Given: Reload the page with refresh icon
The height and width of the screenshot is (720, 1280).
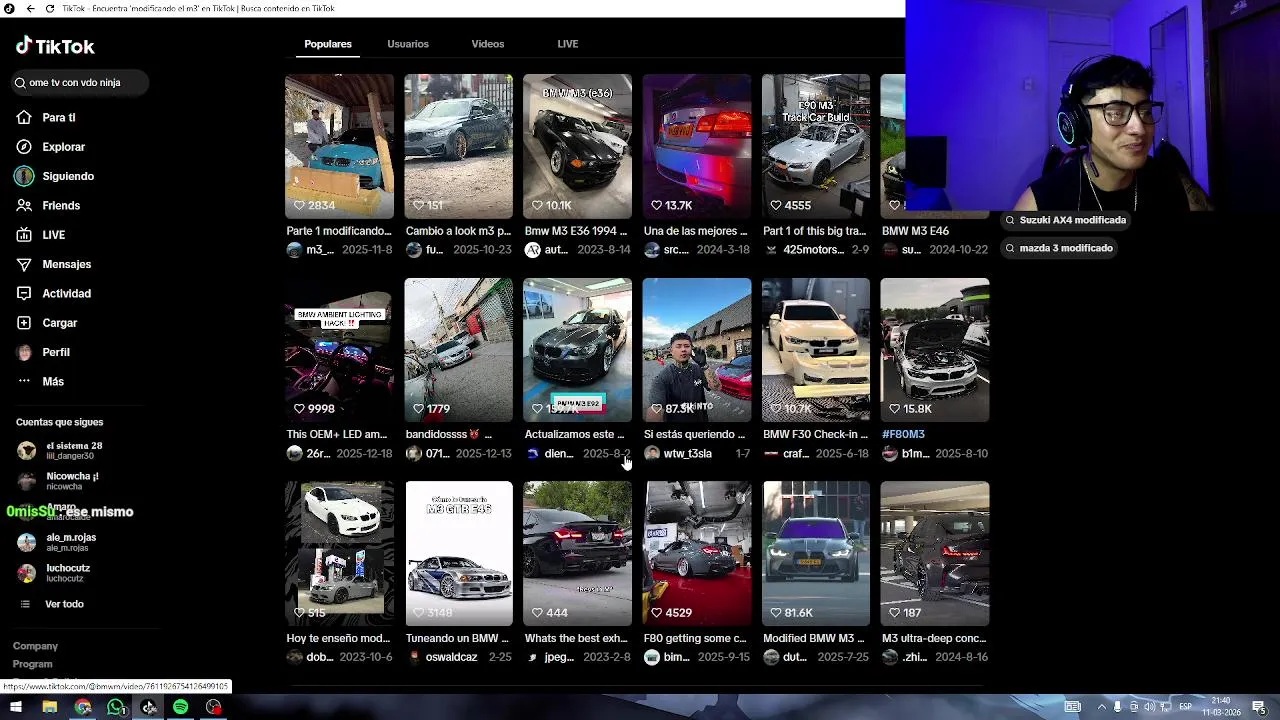Looking at the screenshot, I should click(50, 8).
